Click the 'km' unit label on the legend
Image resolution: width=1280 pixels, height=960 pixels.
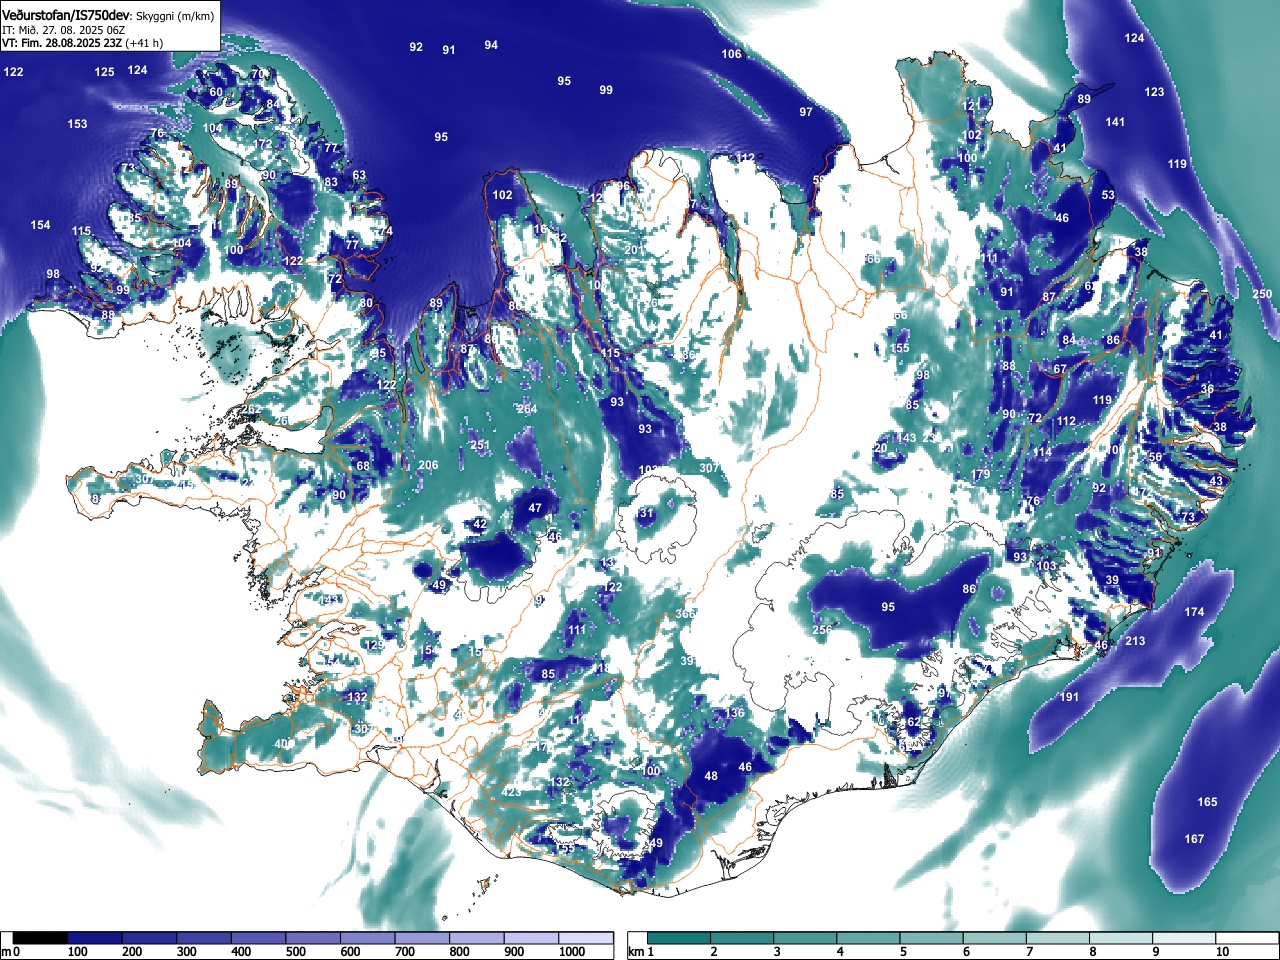[x=634, y=952]
